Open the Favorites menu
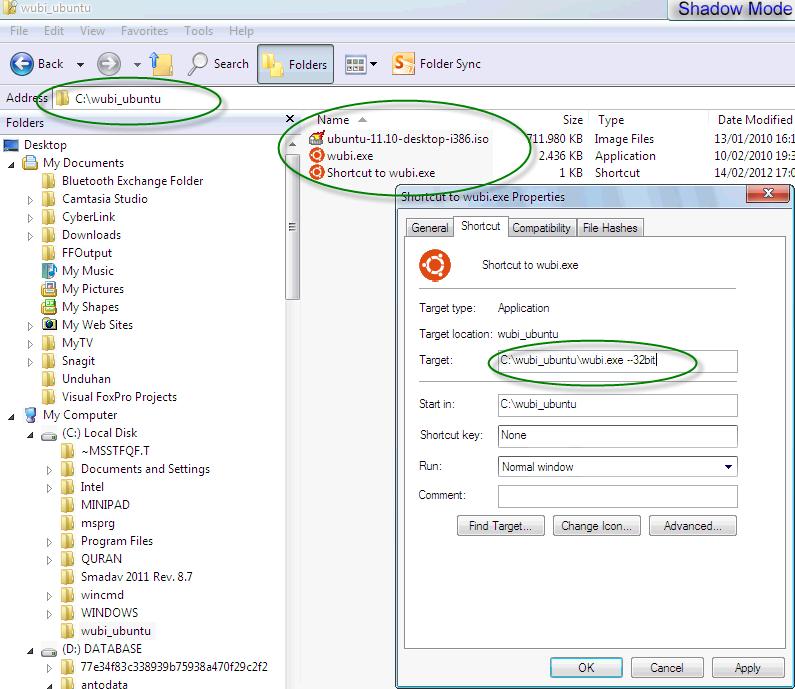Image resolution: width=795 pixels, height=689 pixels. tap(144, 31)
